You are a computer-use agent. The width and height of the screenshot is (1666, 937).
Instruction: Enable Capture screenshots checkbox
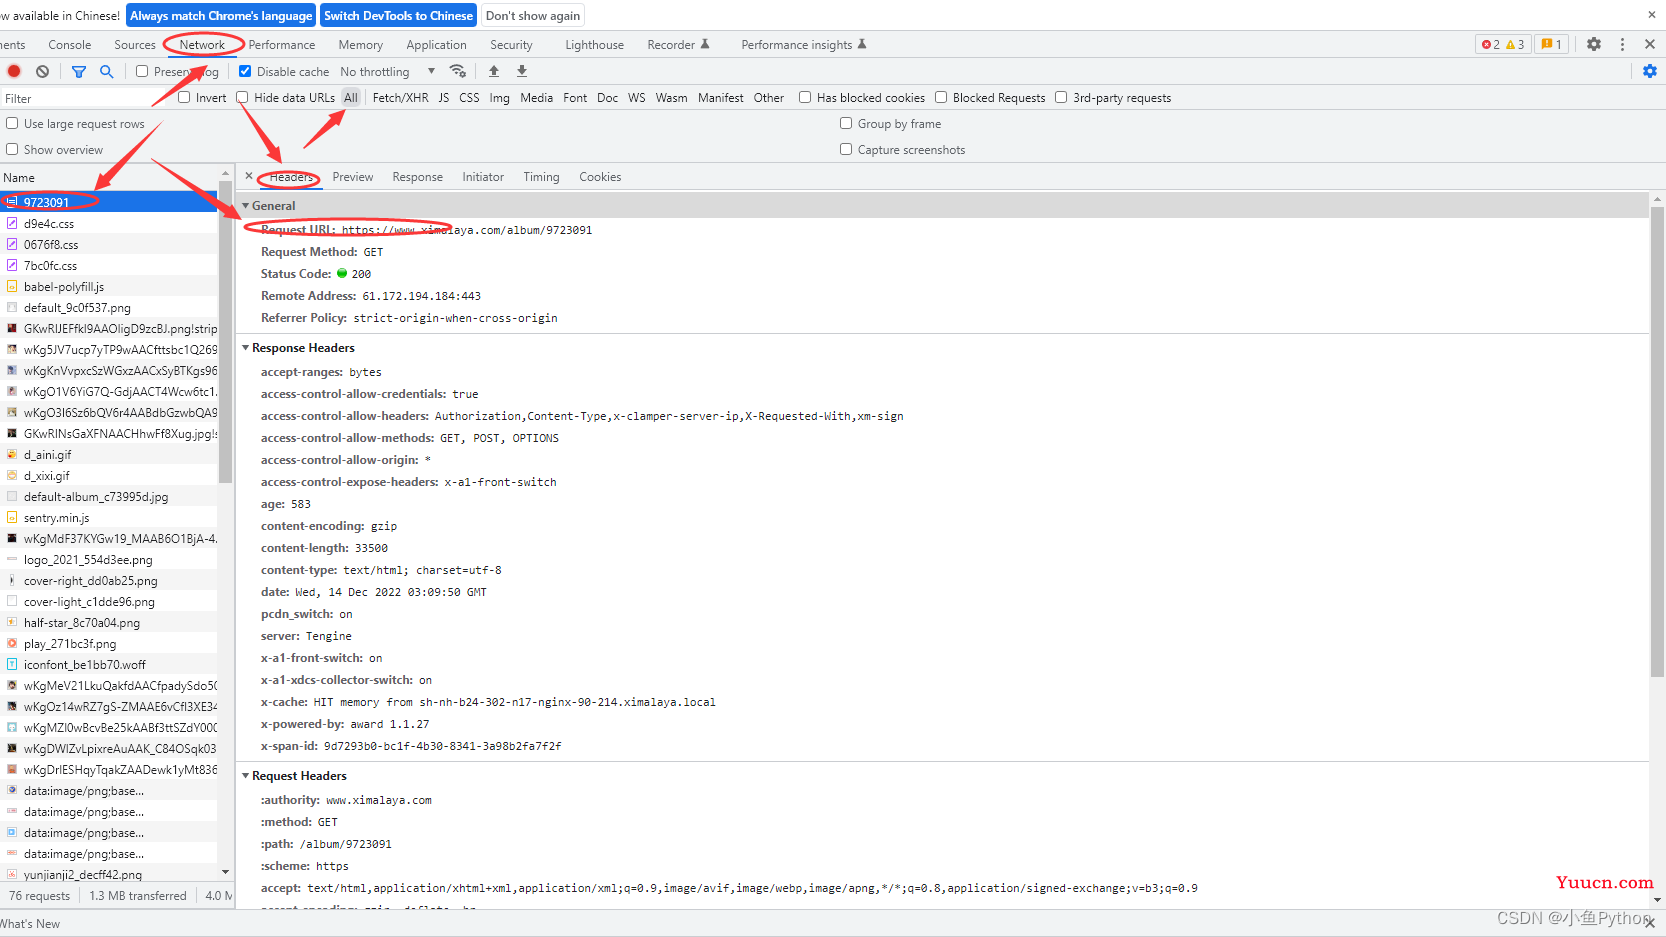tap(846, 149)
